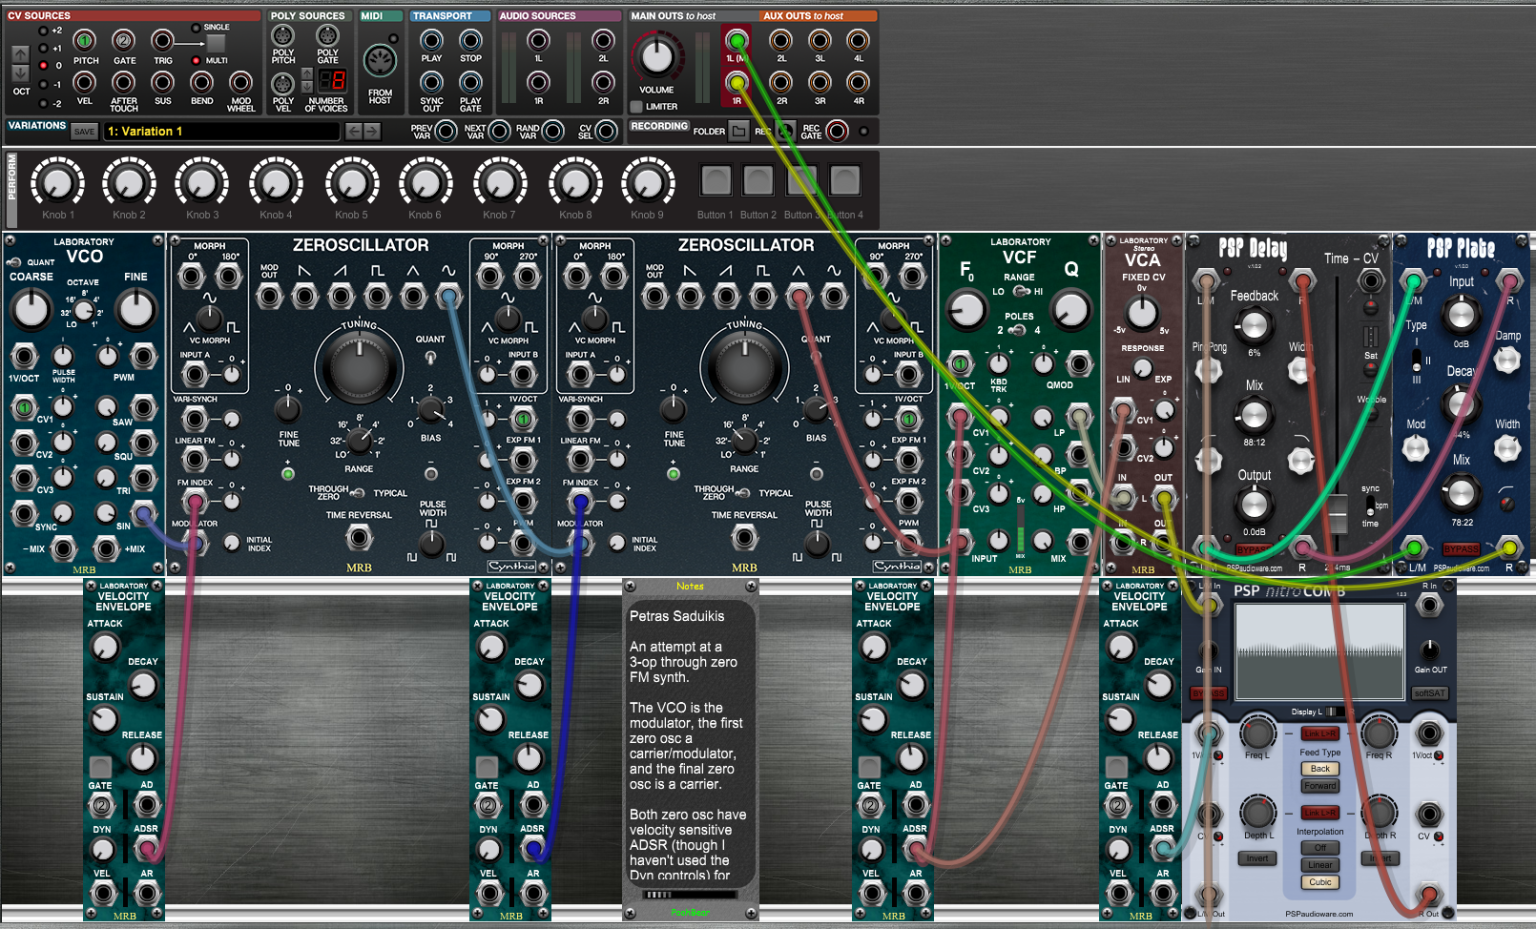Click the transport PLAY jack
Image resolution: width=1536 pixels, height=929 pixels.
click(x=432, y=40)
